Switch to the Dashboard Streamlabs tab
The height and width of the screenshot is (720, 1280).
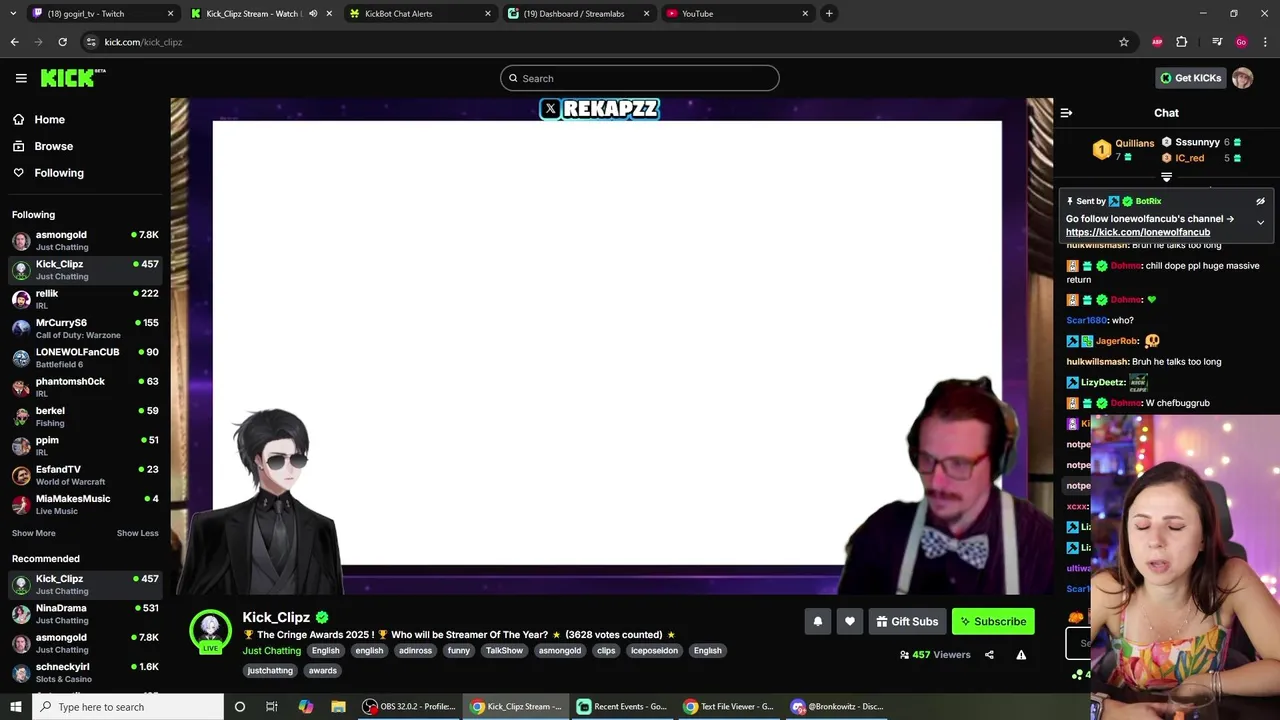click(x=579, y=13)
